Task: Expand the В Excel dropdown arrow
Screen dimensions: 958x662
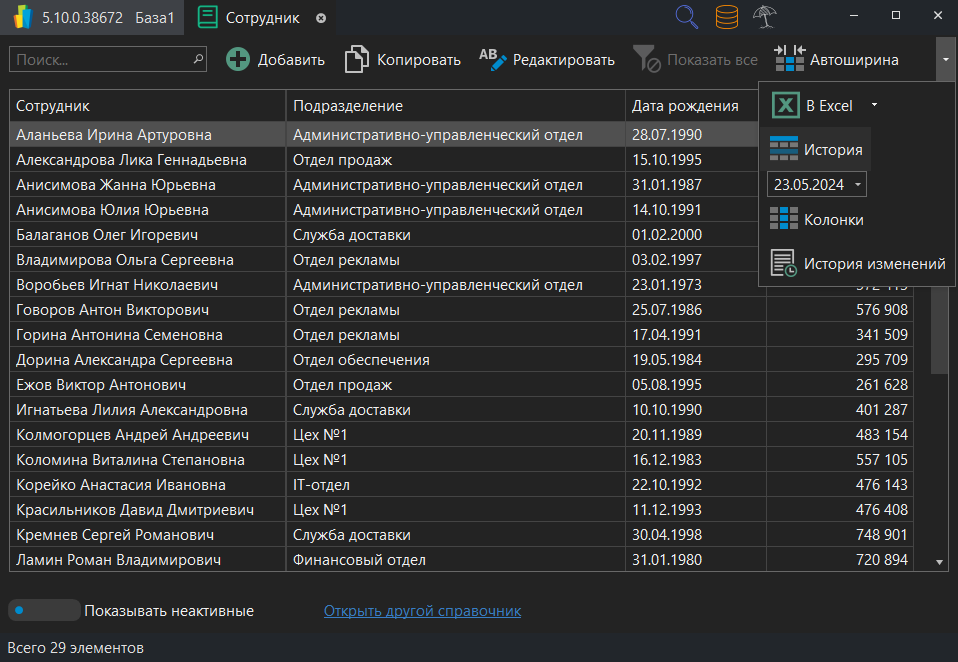Action: (874, 105)
